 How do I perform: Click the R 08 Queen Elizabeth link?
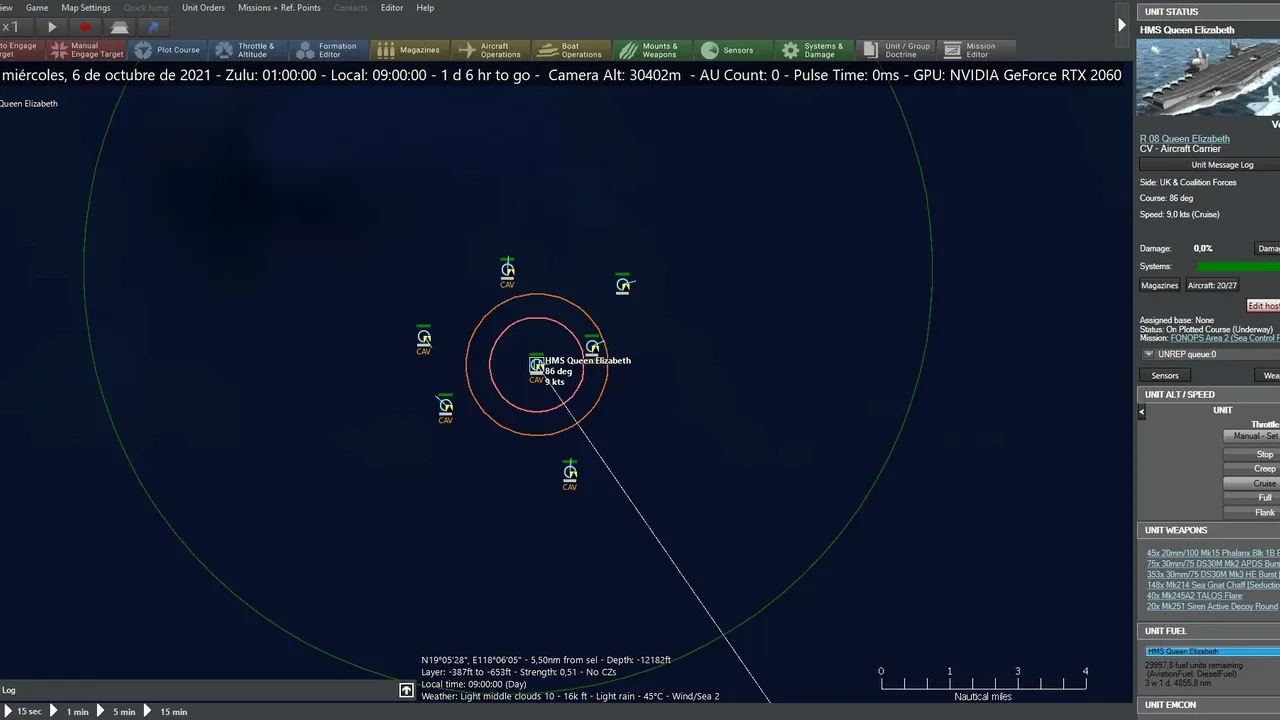tap(1184, 139)
